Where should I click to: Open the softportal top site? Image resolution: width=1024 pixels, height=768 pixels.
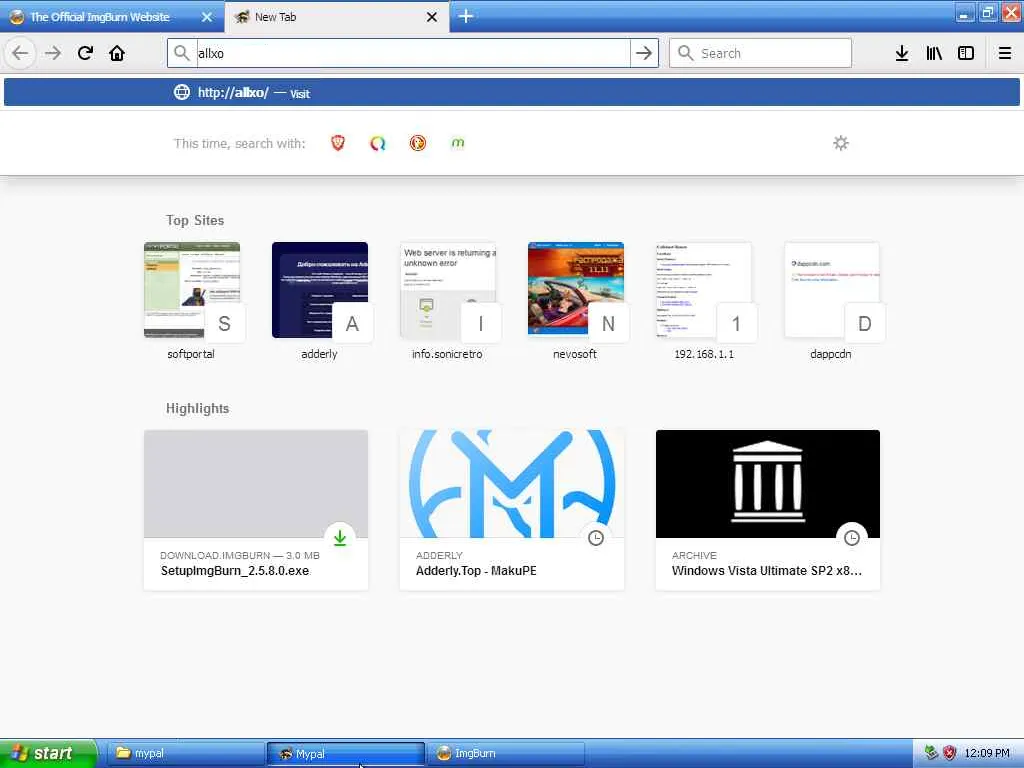click(x=191, y=301)
